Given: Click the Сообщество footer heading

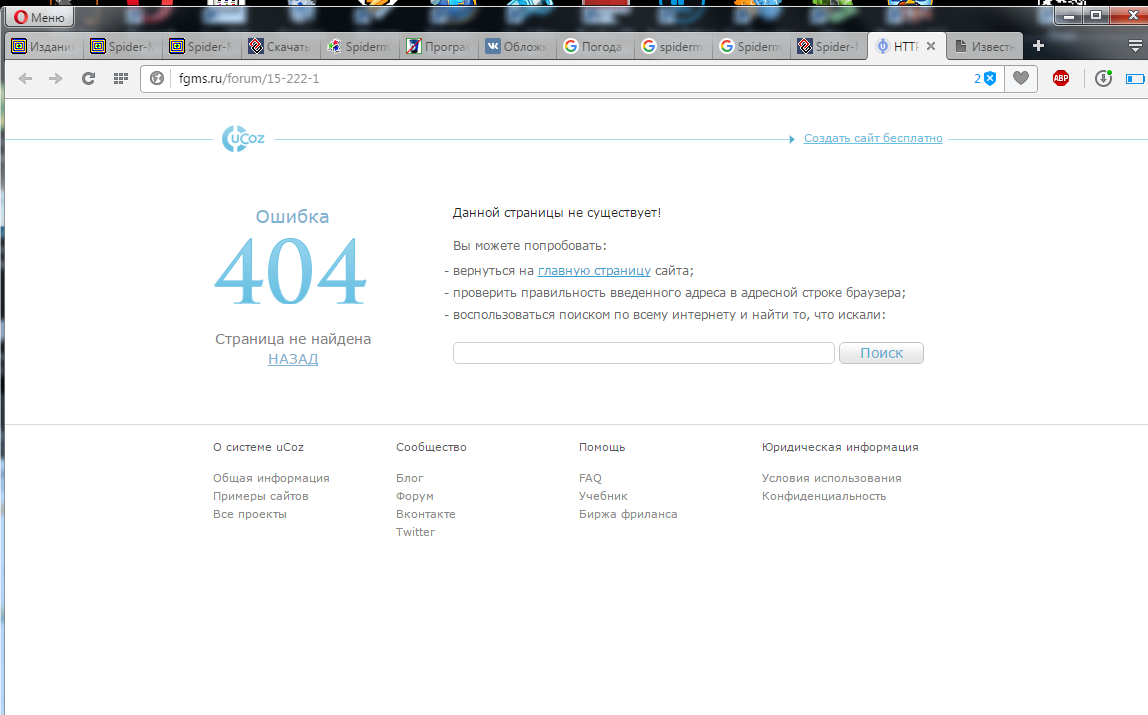Looking at the screenshot, I should pos(431,447).
